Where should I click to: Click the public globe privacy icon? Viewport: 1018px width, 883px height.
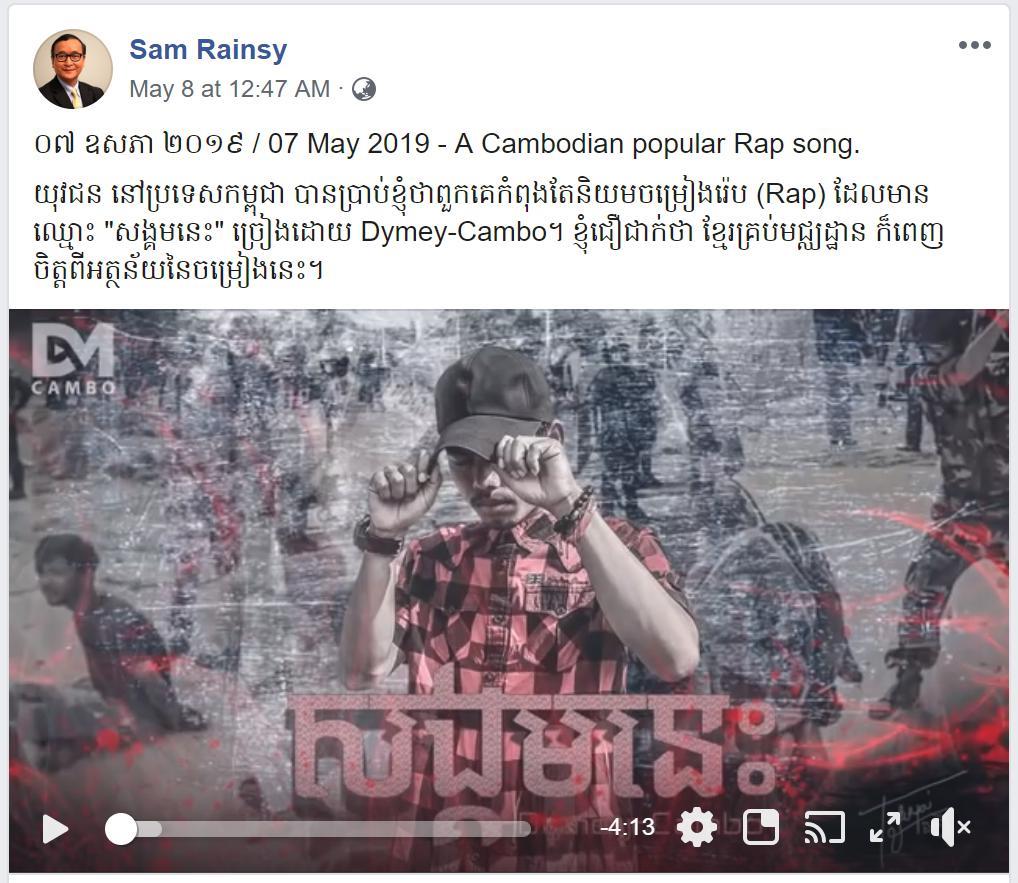click(364, 89)
